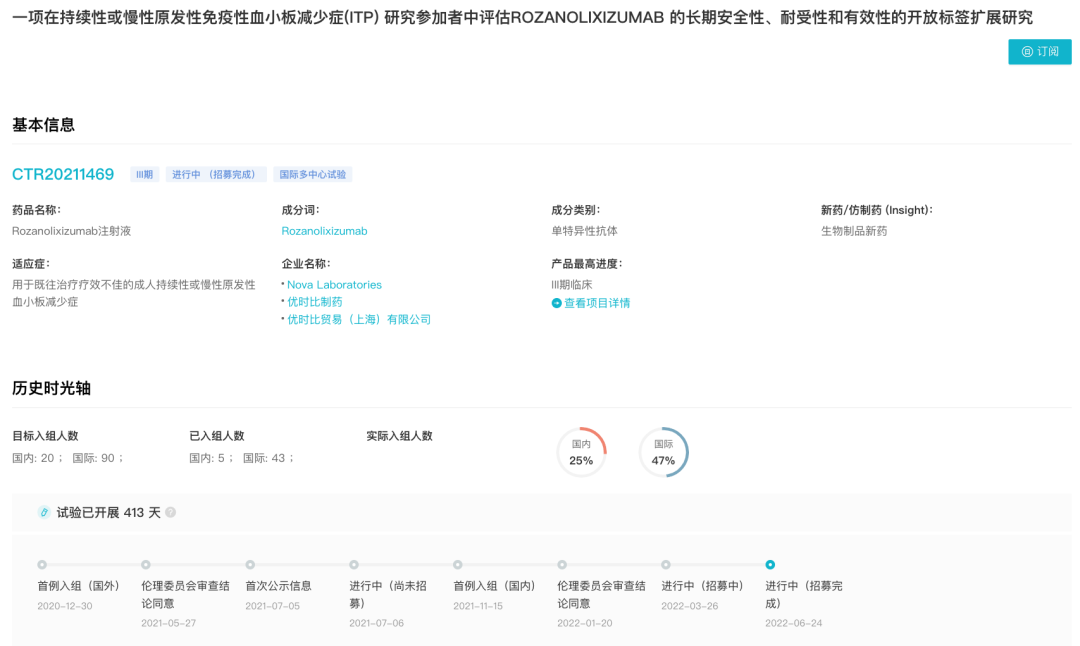Select the 2022-01-20 伦理委员会审查结论同意 marker
The height and width of the screenshot is (646, 1080).
[562, 565]
